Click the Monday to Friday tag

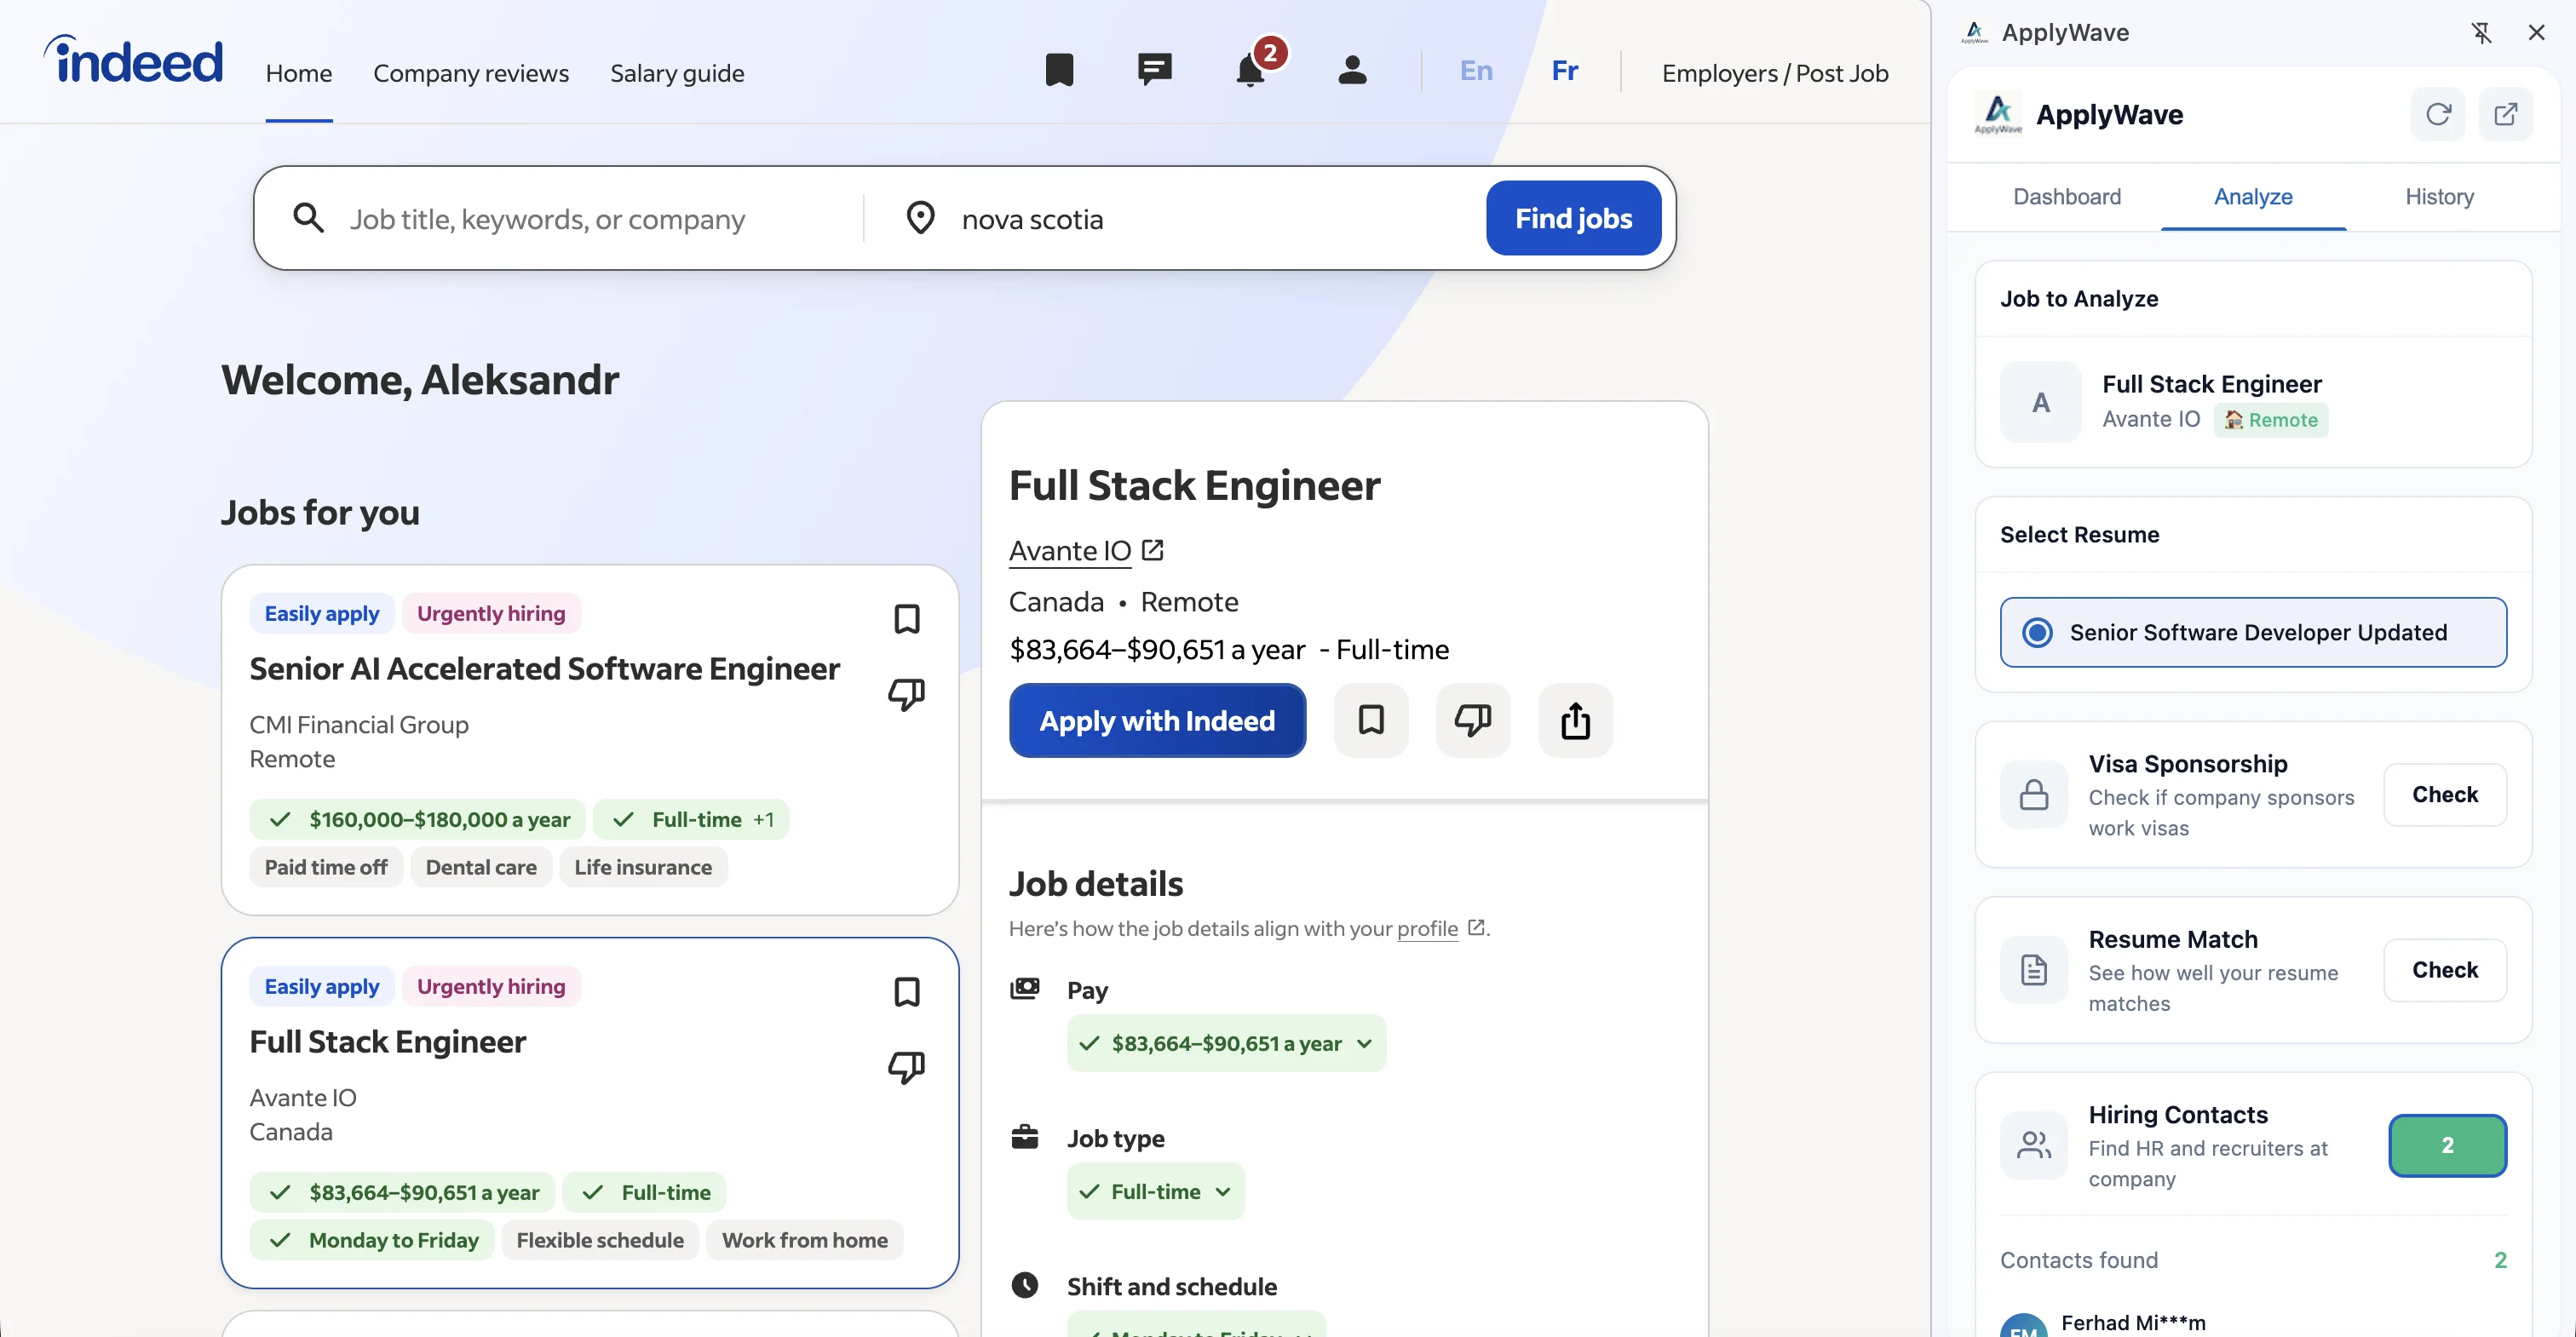(x=372, y=1240)
